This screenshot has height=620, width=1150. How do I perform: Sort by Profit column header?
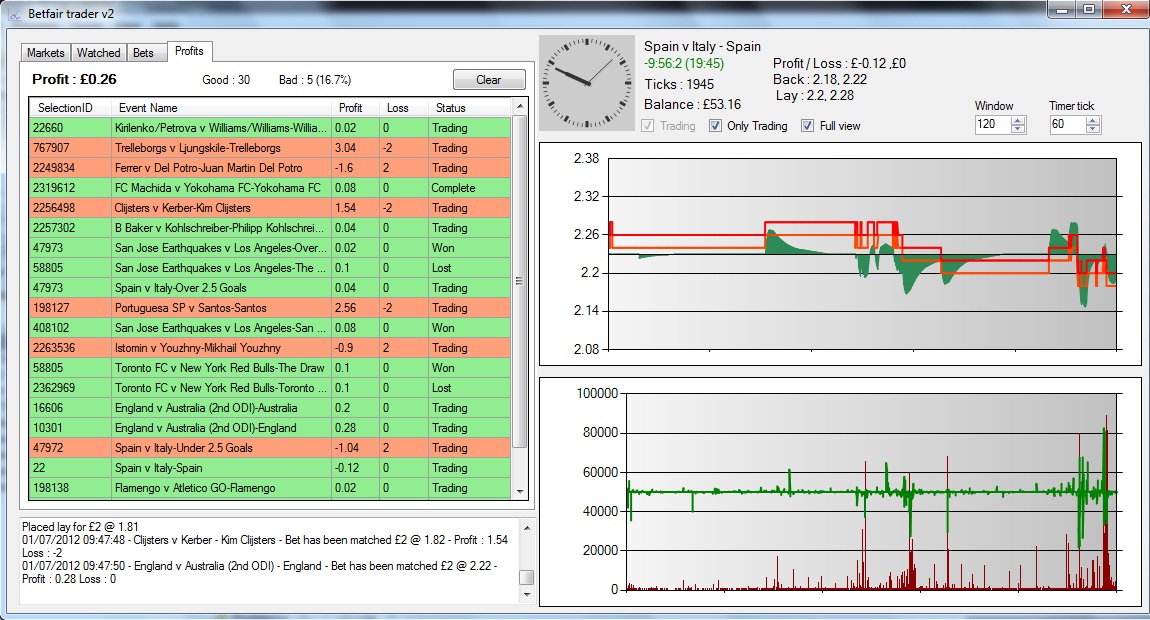tap(355, 107)
